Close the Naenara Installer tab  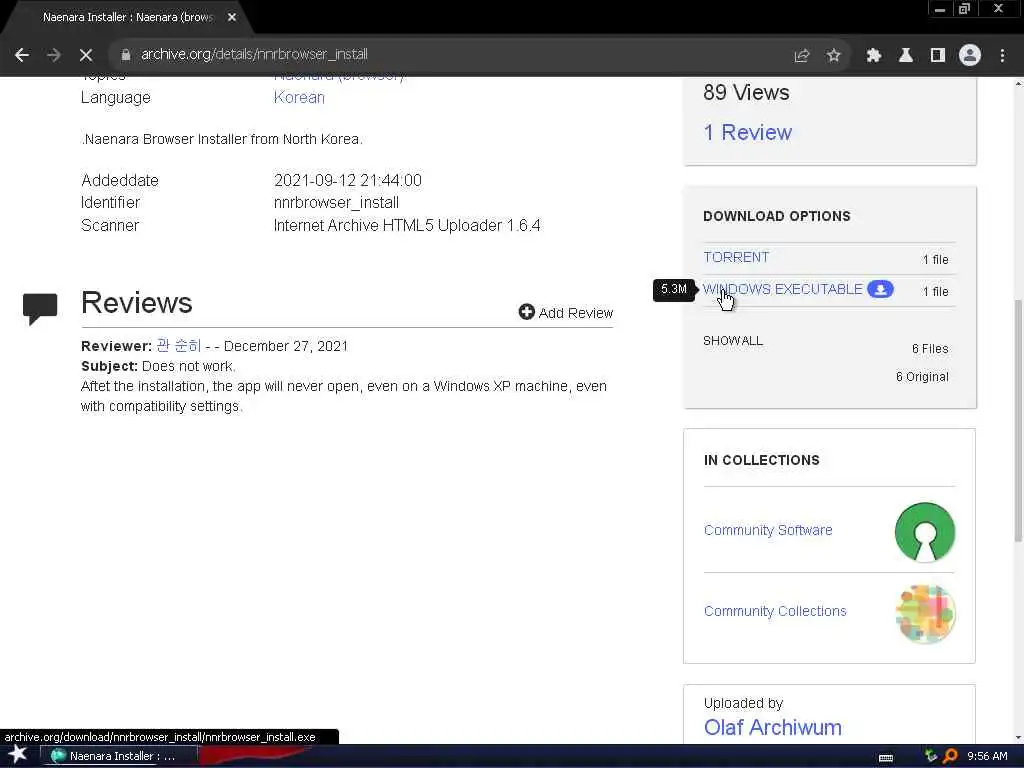[x=232, y=18]
